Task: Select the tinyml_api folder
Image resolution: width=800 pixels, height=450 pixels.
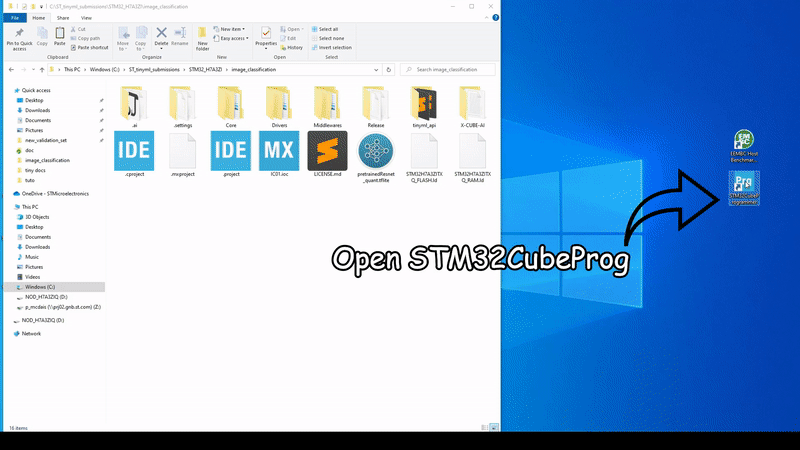Action: pyautogui.click(x=424, y=107)
